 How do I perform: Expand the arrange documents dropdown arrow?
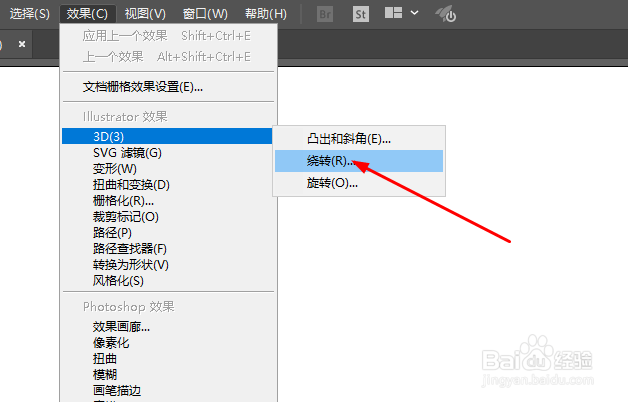click(415, 13)
